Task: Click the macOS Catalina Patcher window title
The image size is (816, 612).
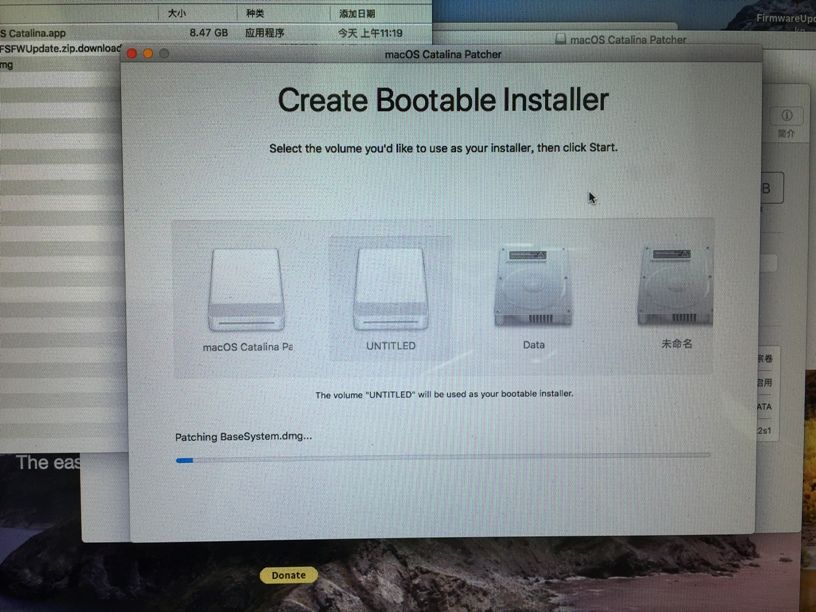Action: pos(443,54)
